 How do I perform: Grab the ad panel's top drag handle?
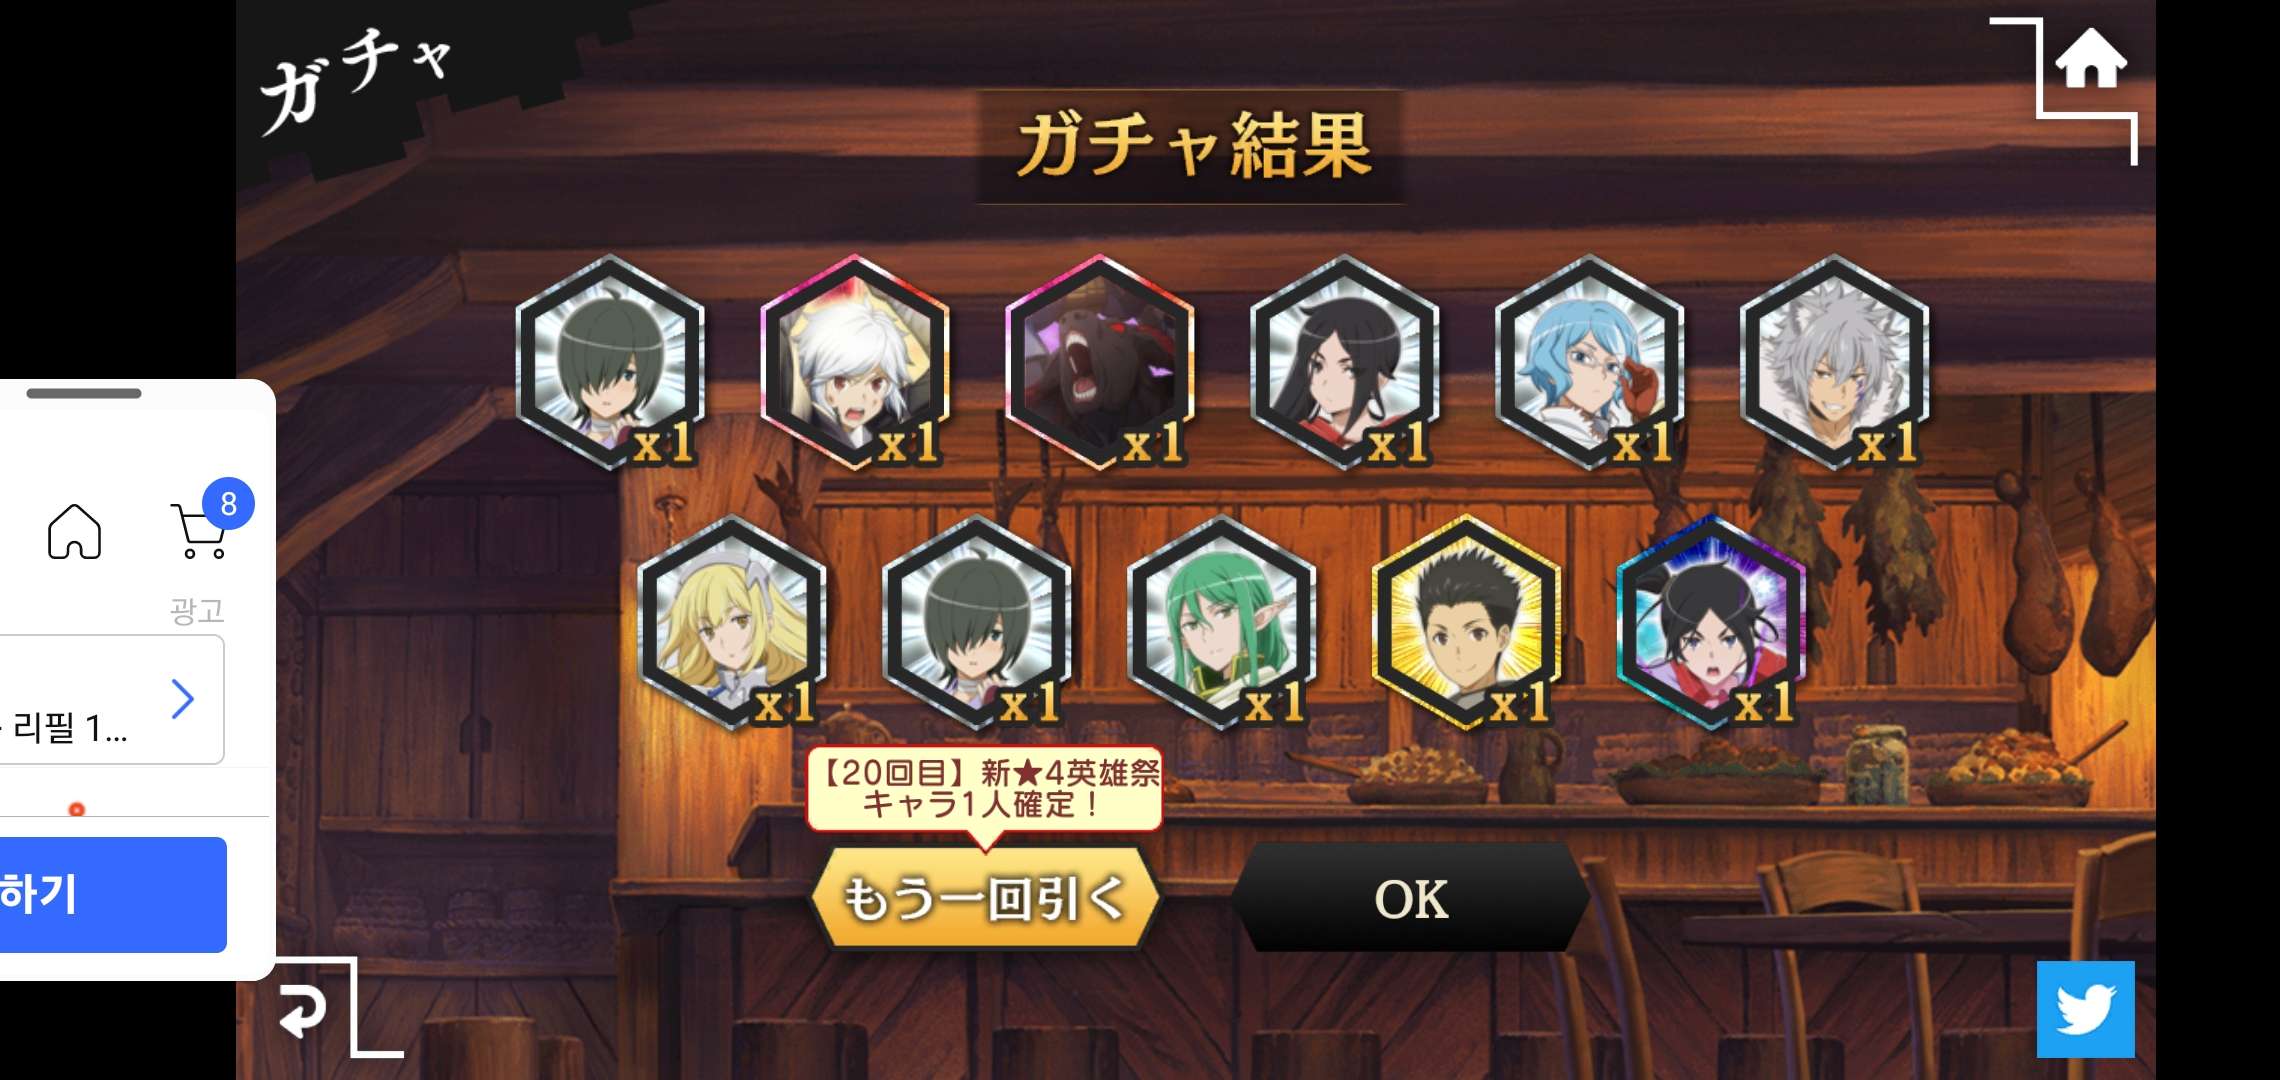[84, 393]
